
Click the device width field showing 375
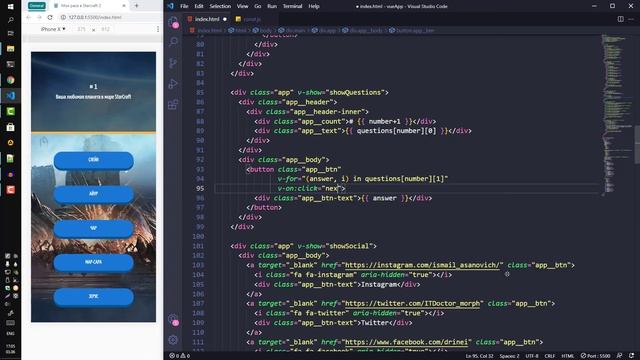pos(82,29)
